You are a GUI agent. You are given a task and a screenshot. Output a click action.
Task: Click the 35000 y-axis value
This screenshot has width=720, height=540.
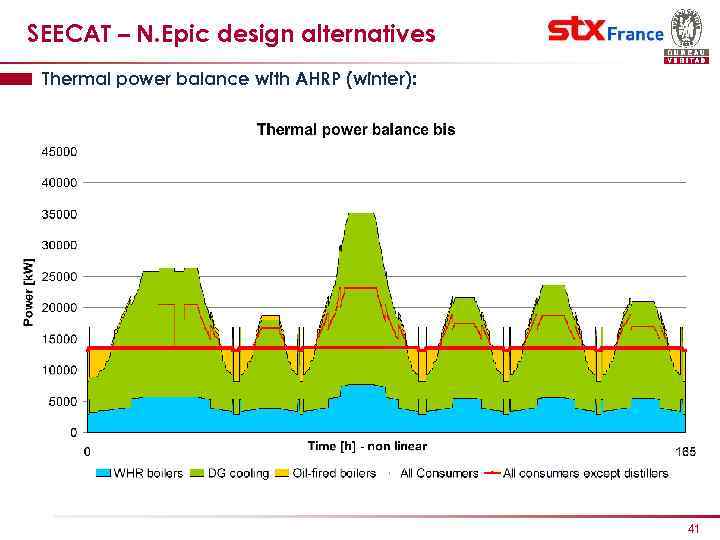tap(59, 214)
